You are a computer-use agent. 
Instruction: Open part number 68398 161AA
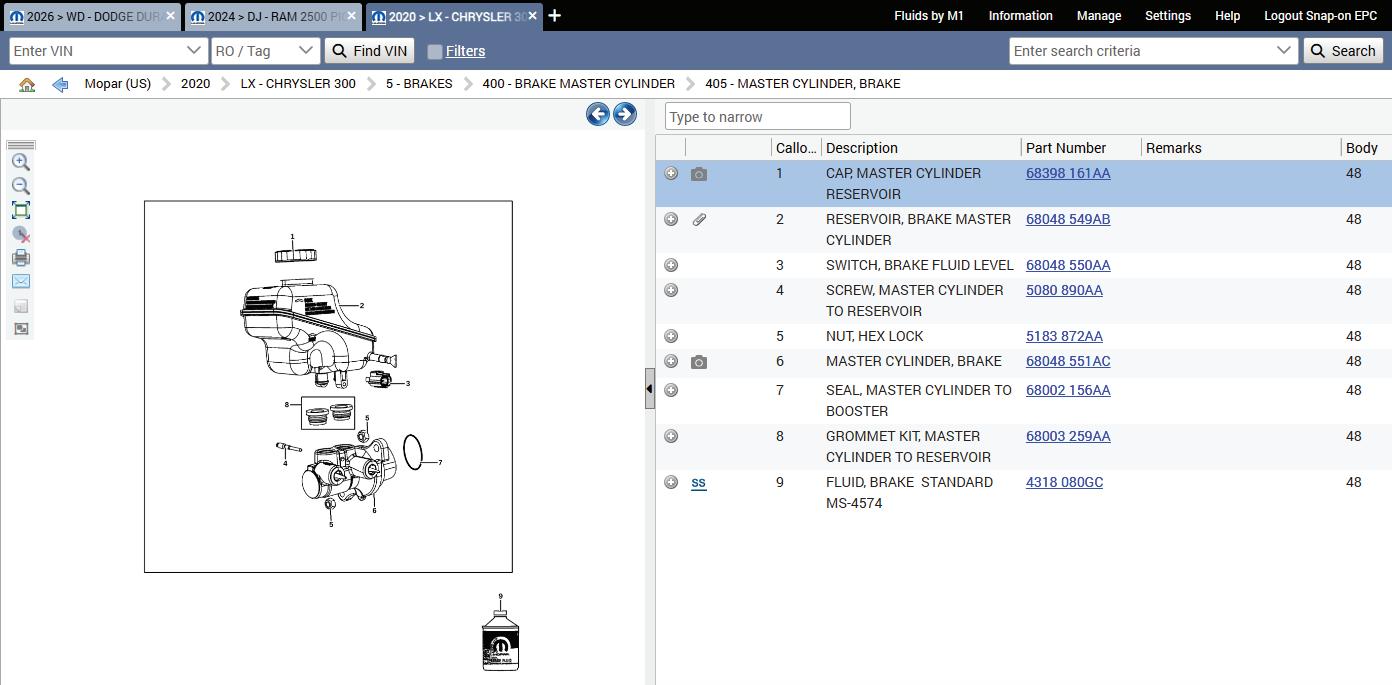[x=1068, y=174]
